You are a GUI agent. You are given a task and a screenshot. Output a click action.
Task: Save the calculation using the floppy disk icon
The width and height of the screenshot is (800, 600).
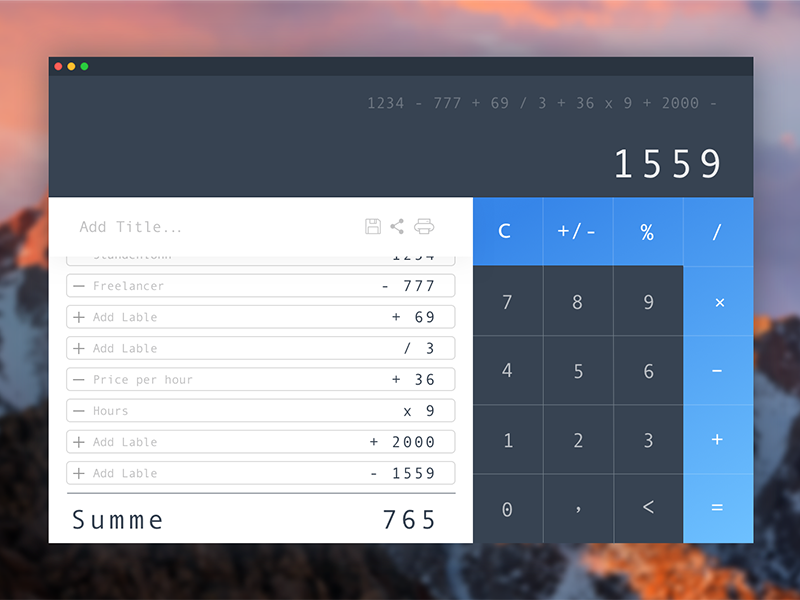(x=372, y=227)
